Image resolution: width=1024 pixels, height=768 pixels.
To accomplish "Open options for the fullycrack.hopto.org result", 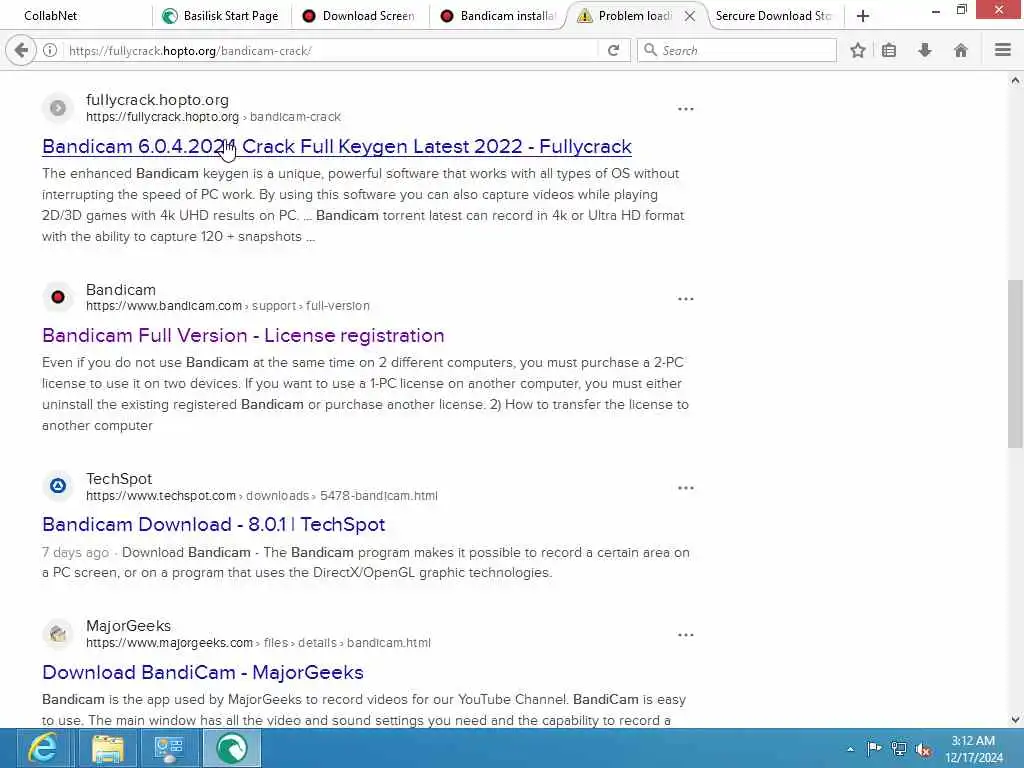I will [x=686, y=109].
